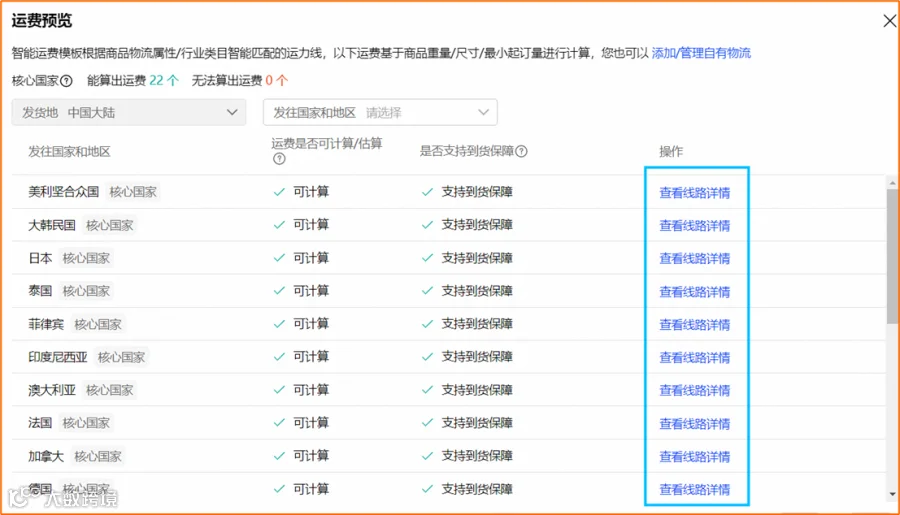Click scrollbar up arrow

(x=892, y=183)
